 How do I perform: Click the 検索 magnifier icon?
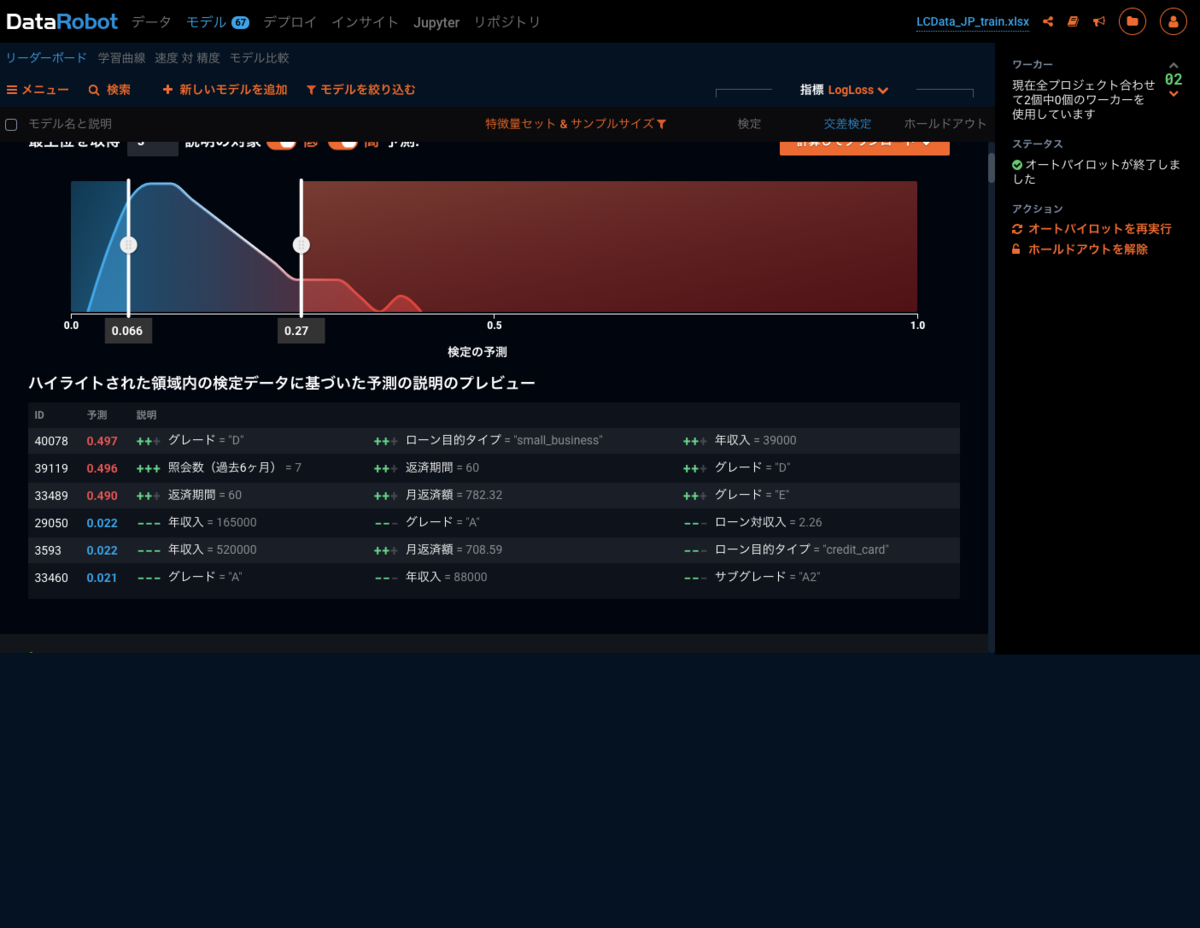94,90
